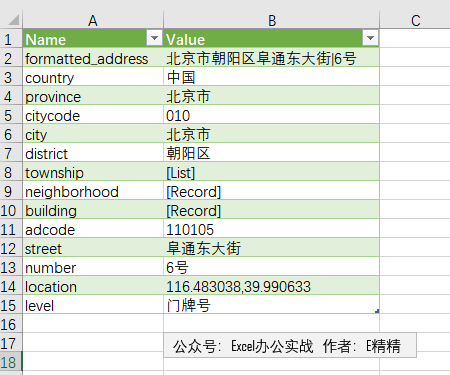Select the 门牌号 value cell
This screenshot has height=375, width=450.
(272, 305)
